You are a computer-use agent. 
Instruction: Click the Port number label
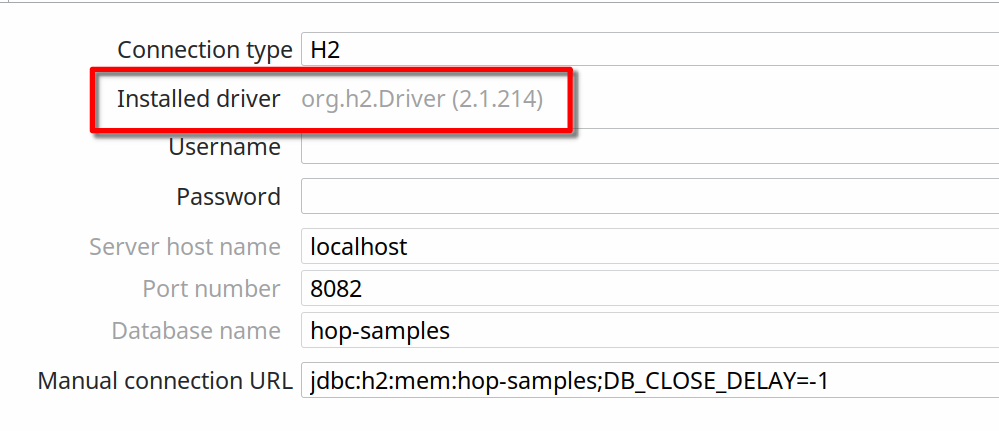pyautogui.click(x=211, y=289)
